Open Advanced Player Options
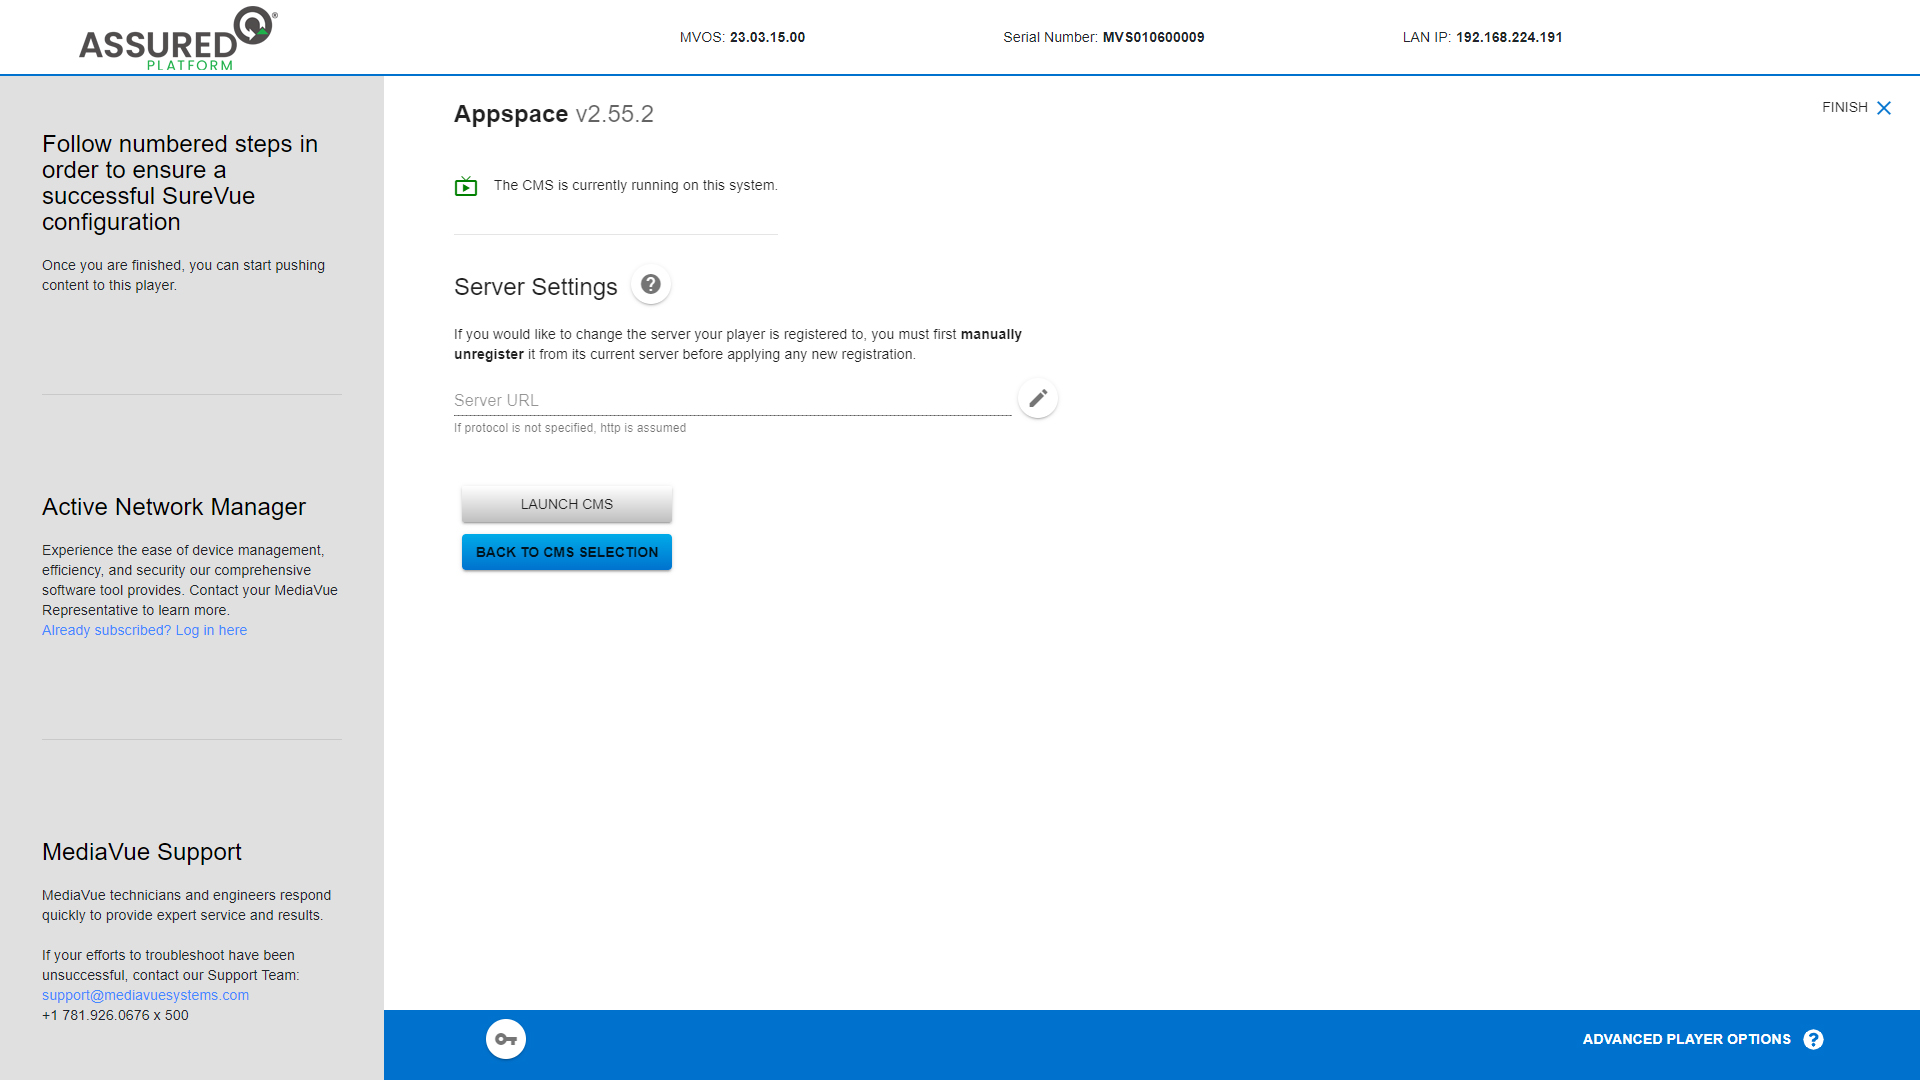Screen dimensions: 1920x1080 pos(1686,1040)
